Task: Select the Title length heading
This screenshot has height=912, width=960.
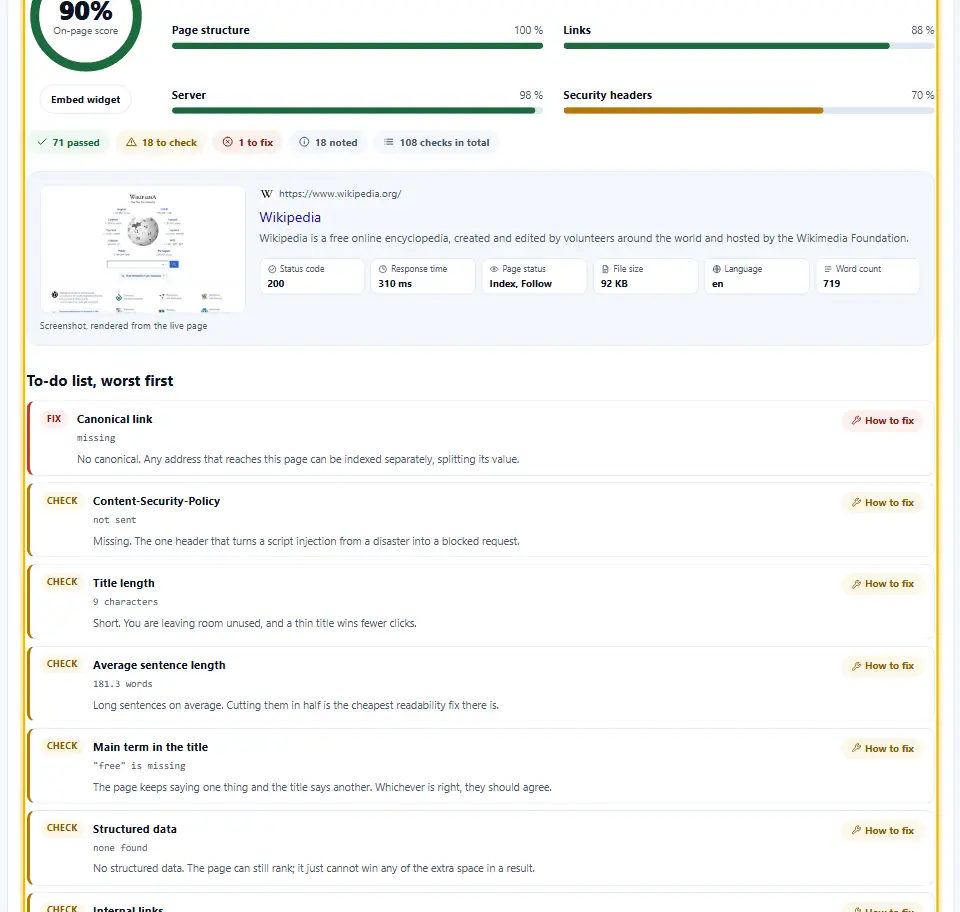Action: [124, 583]
